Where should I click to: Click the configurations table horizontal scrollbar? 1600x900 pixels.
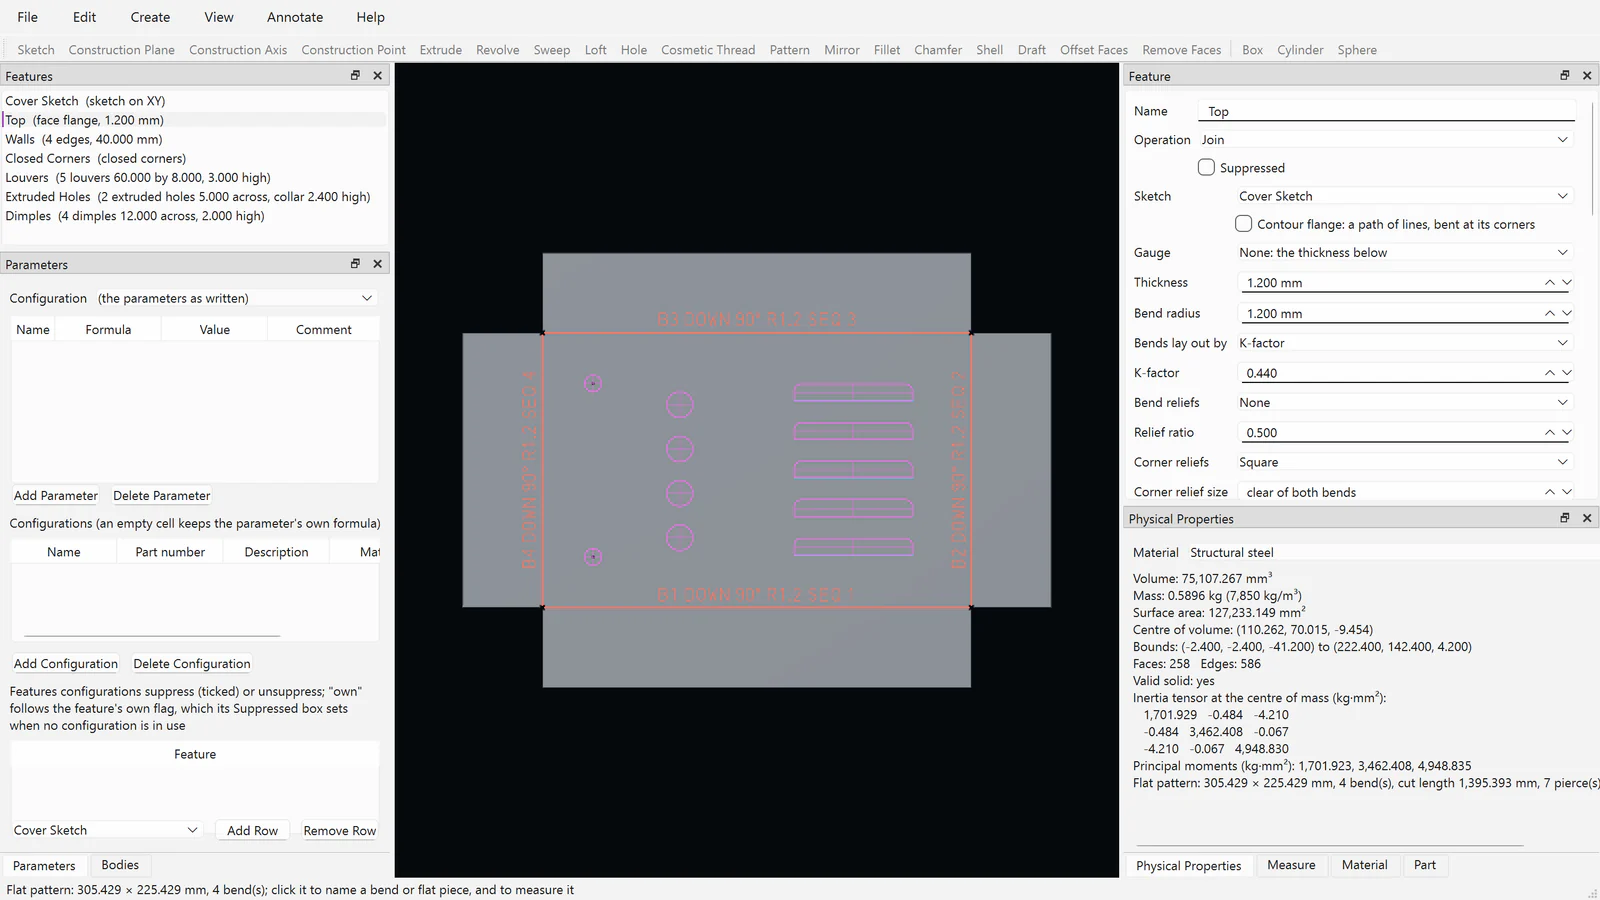pos(152,635)
